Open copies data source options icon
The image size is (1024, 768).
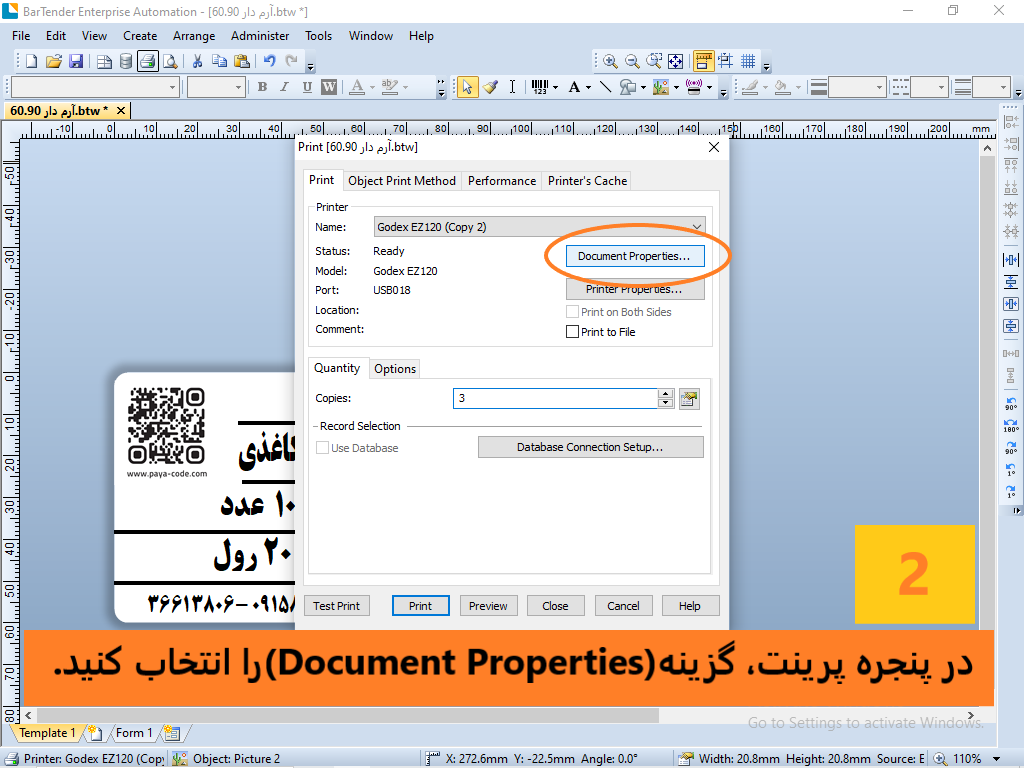(x=689, y=398)
